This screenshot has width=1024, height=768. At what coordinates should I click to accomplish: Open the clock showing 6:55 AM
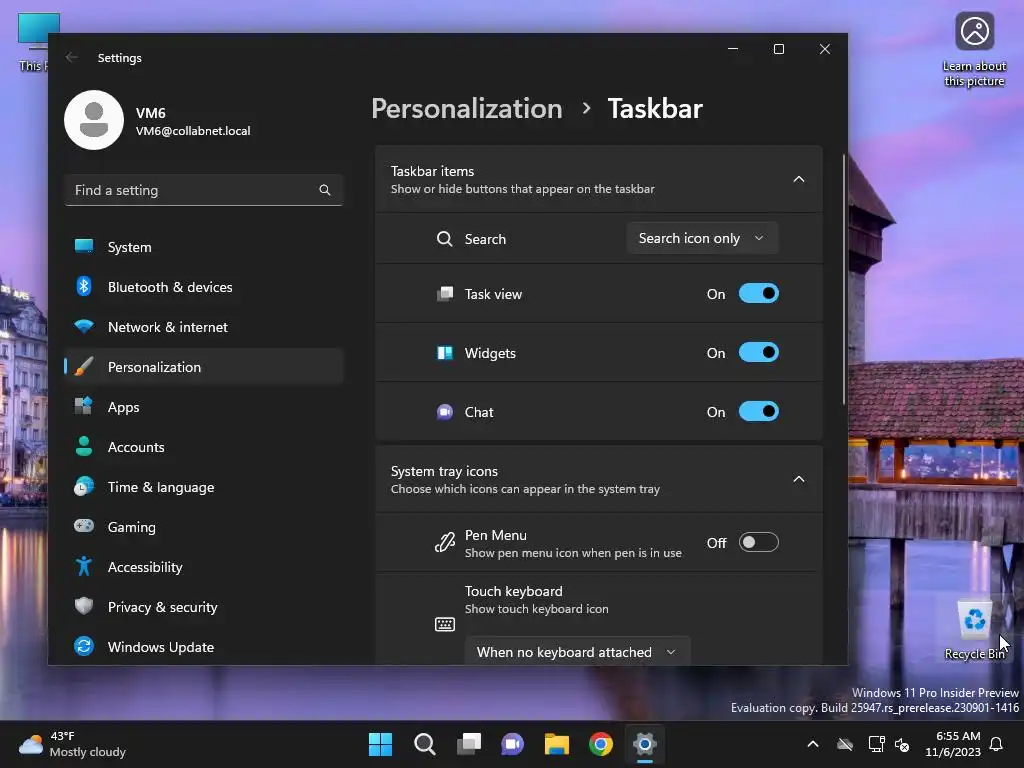[953, 744]
